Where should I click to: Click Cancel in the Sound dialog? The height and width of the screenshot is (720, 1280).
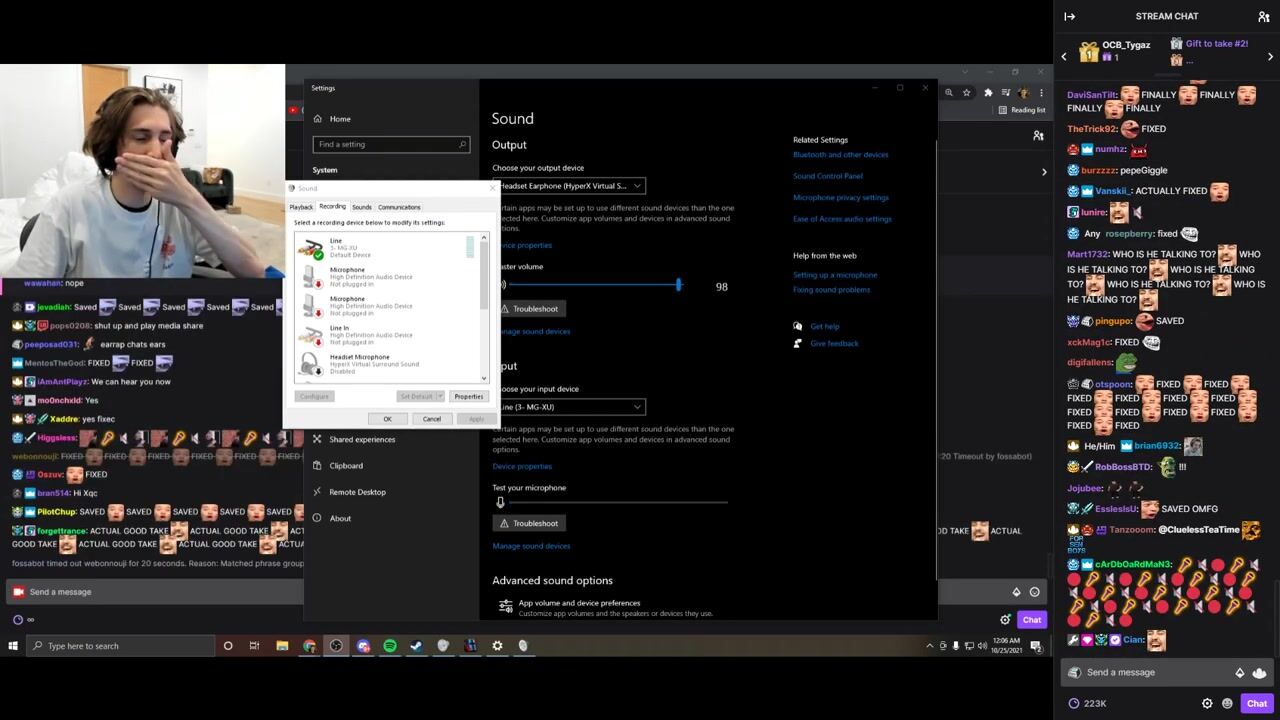tap(431, 419)
